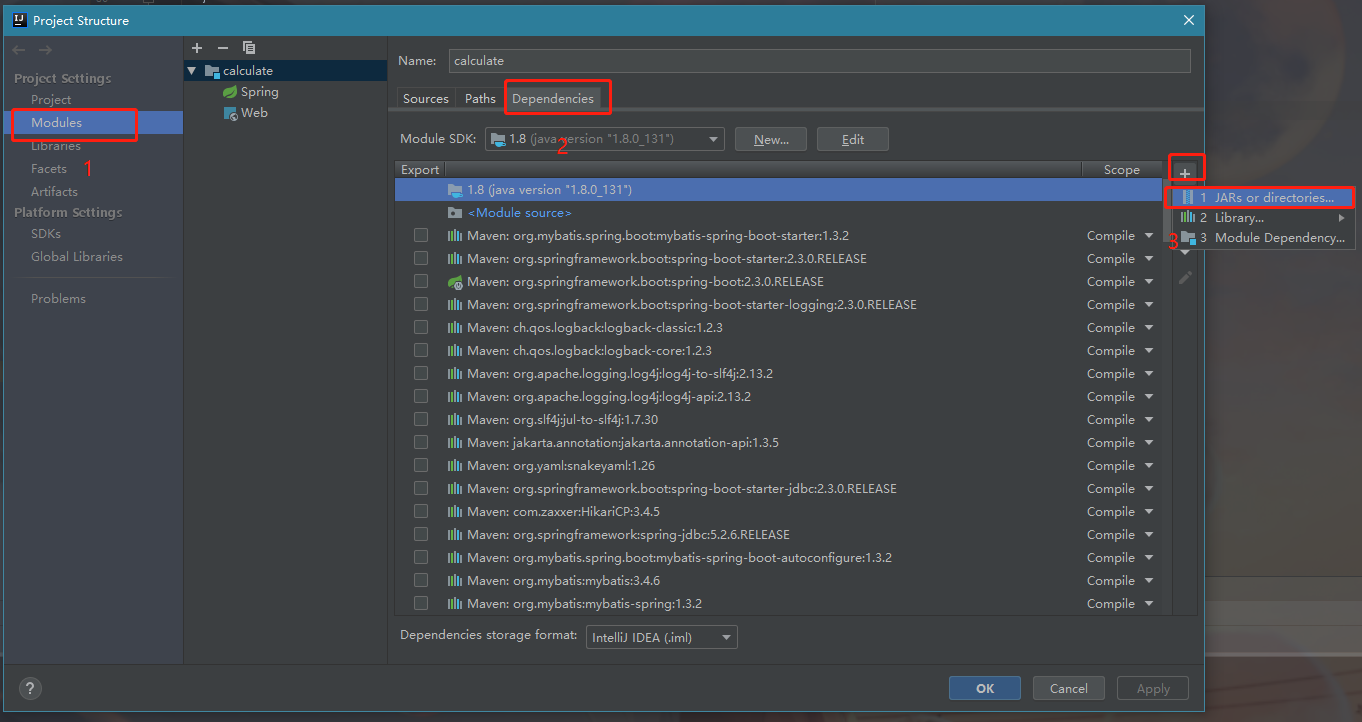Click the spring-boot library icon with leaf

click(x=455, y=282)
